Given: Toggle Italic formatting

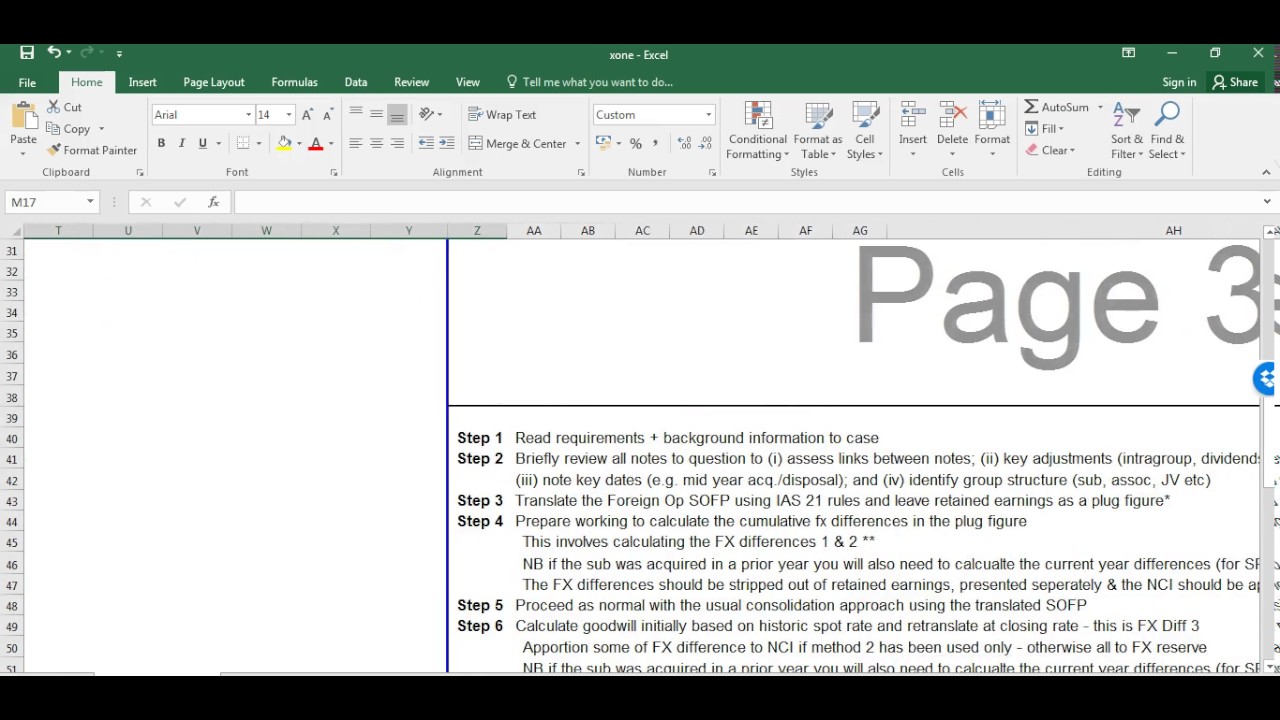Looking at the screenshot, I should (x=181, y=144).
